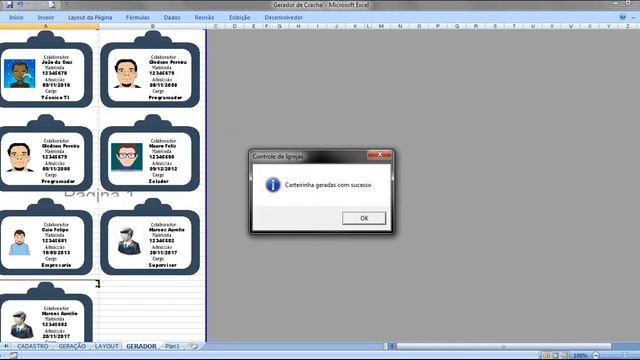The width and height of the screenshot is (640, 360).
Task: Click the Técnico TI cargo text
Action: coord(56,98)
